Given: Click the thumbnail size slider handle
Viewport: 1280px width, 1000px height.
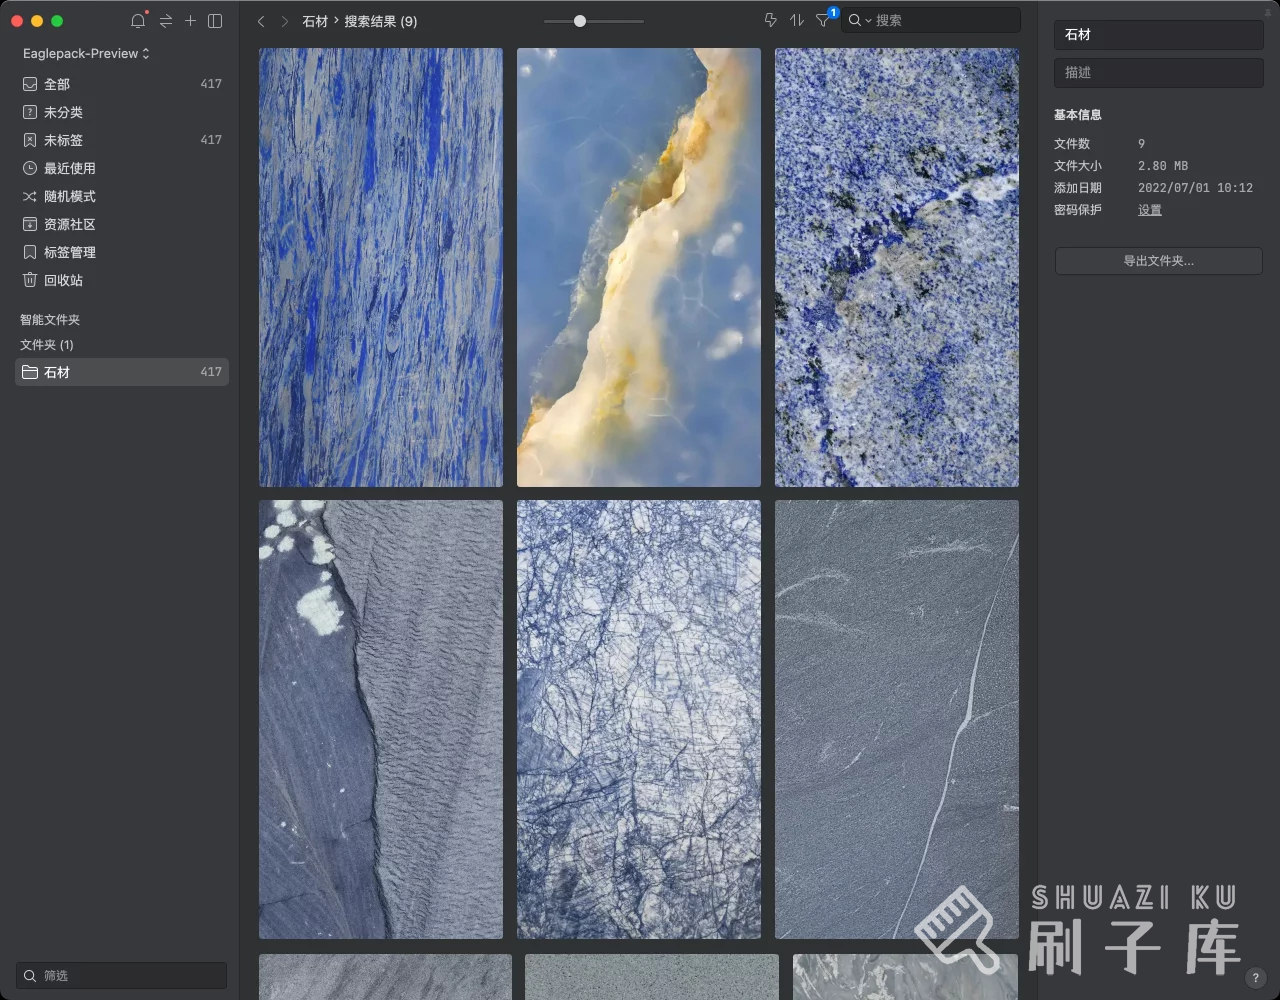Looking at the screenshot, I should 580,21.
